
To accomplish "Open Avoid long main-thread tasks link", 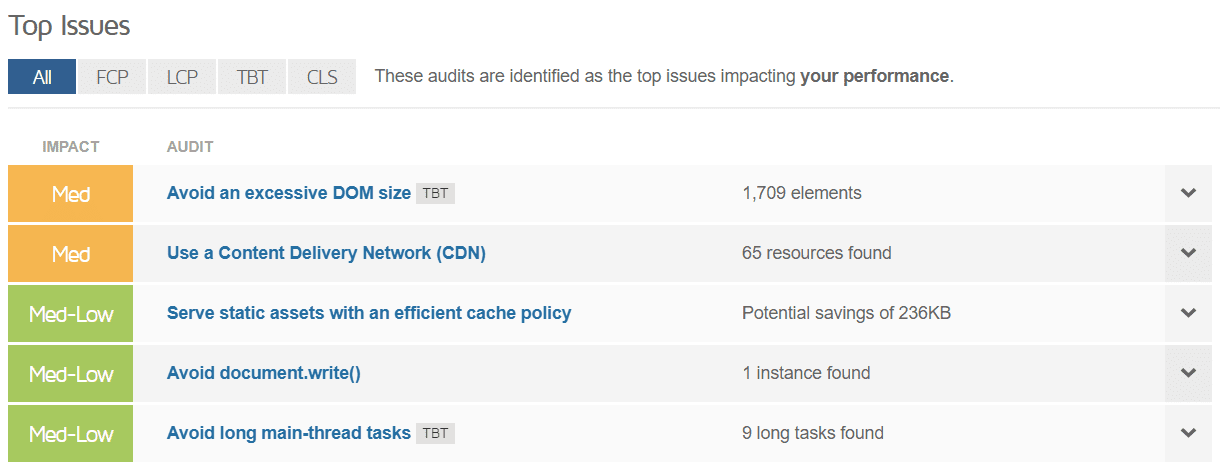I will 288,433.
